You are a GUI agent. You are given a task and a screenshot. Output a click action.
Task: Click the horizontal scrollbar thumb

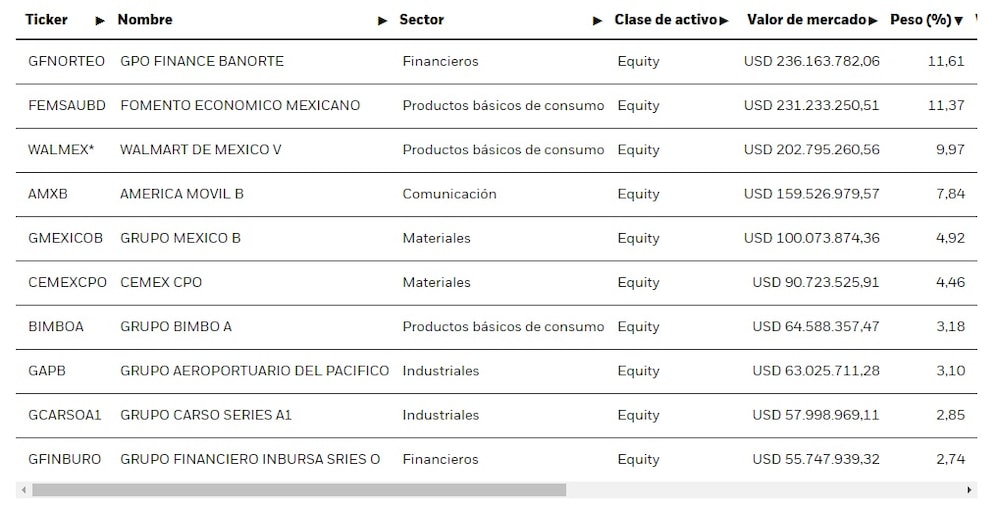pyautogui.click(x=298, y=490)
